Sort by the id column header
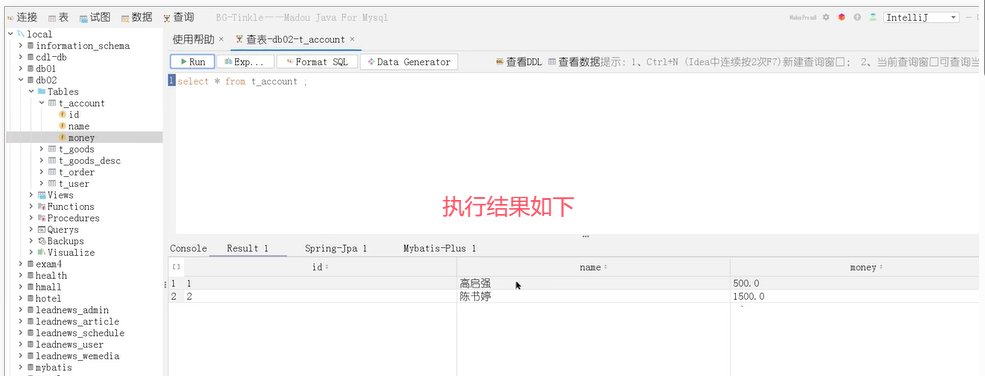Viewport: 985px width, 376px height. pyautogui.click(x=320, y=267)
